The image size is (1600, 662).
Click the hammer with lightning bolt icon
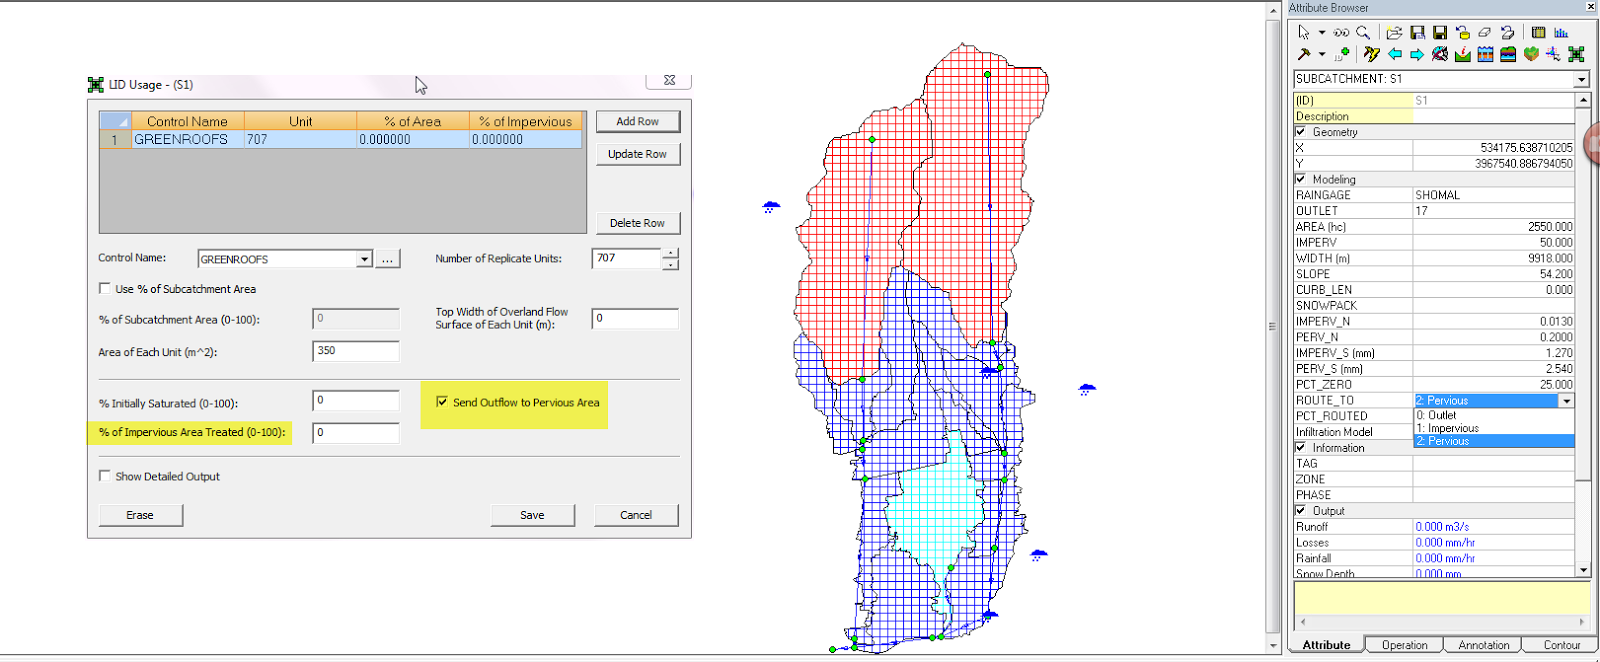(x=1372, y=54)
